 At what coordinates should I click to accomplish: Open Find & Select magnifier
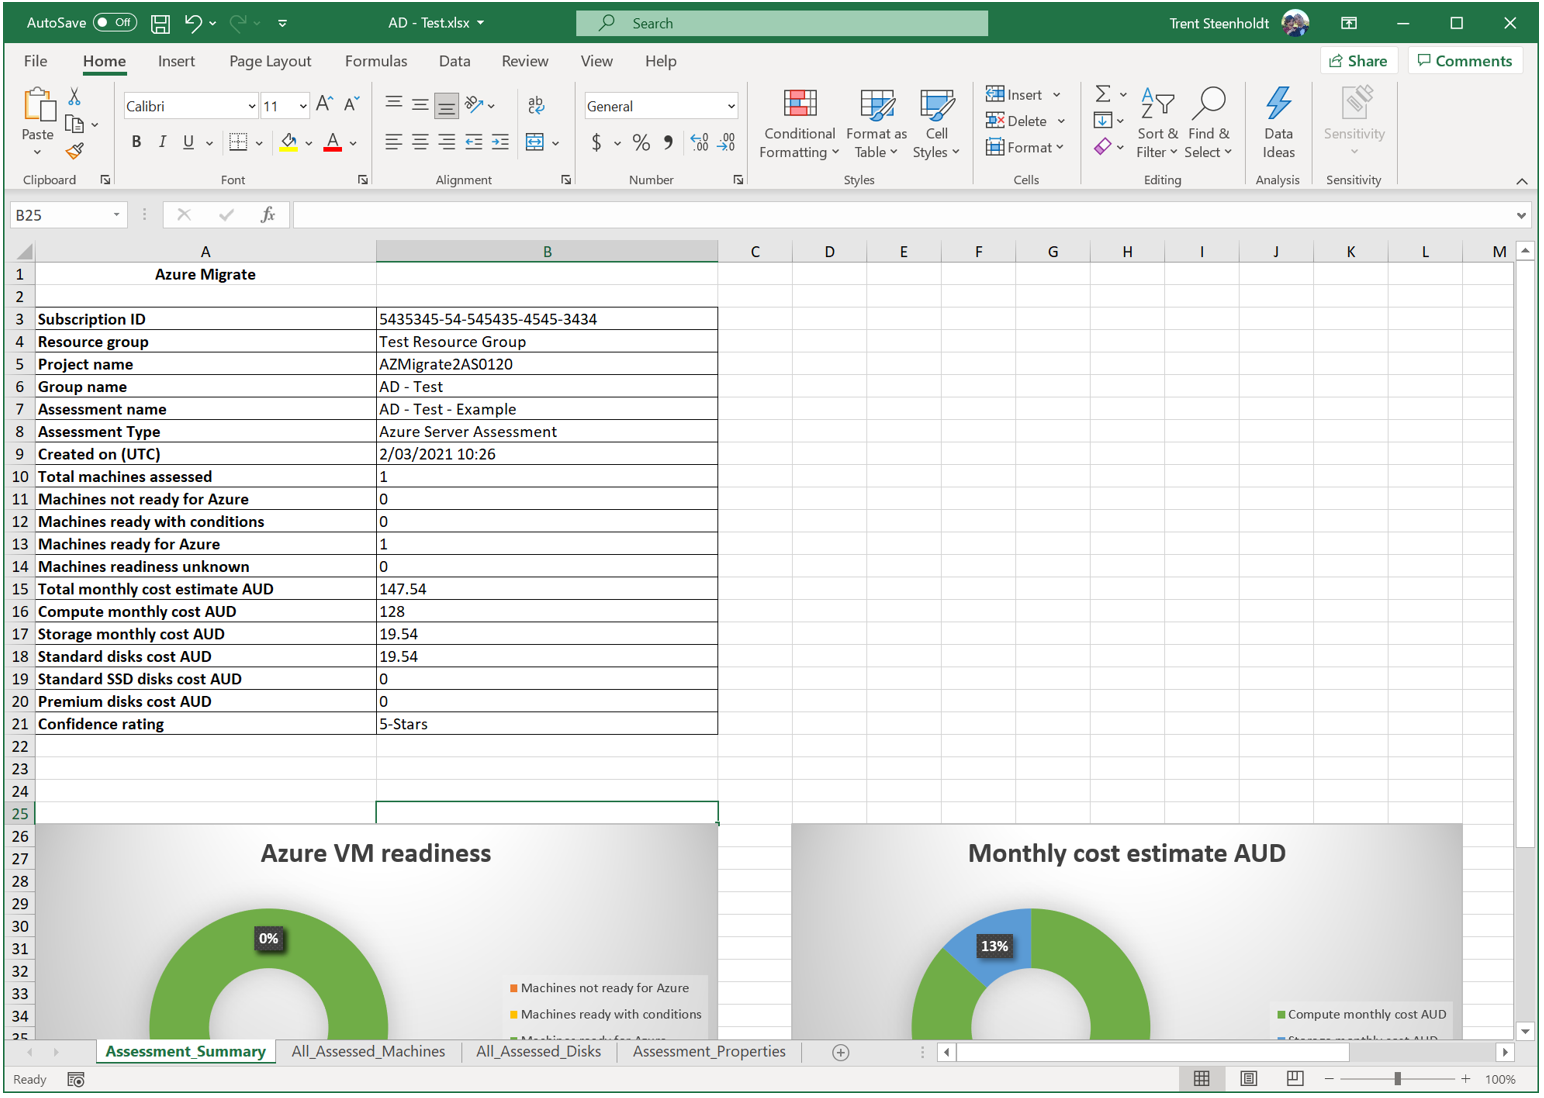pos(1209,123)
